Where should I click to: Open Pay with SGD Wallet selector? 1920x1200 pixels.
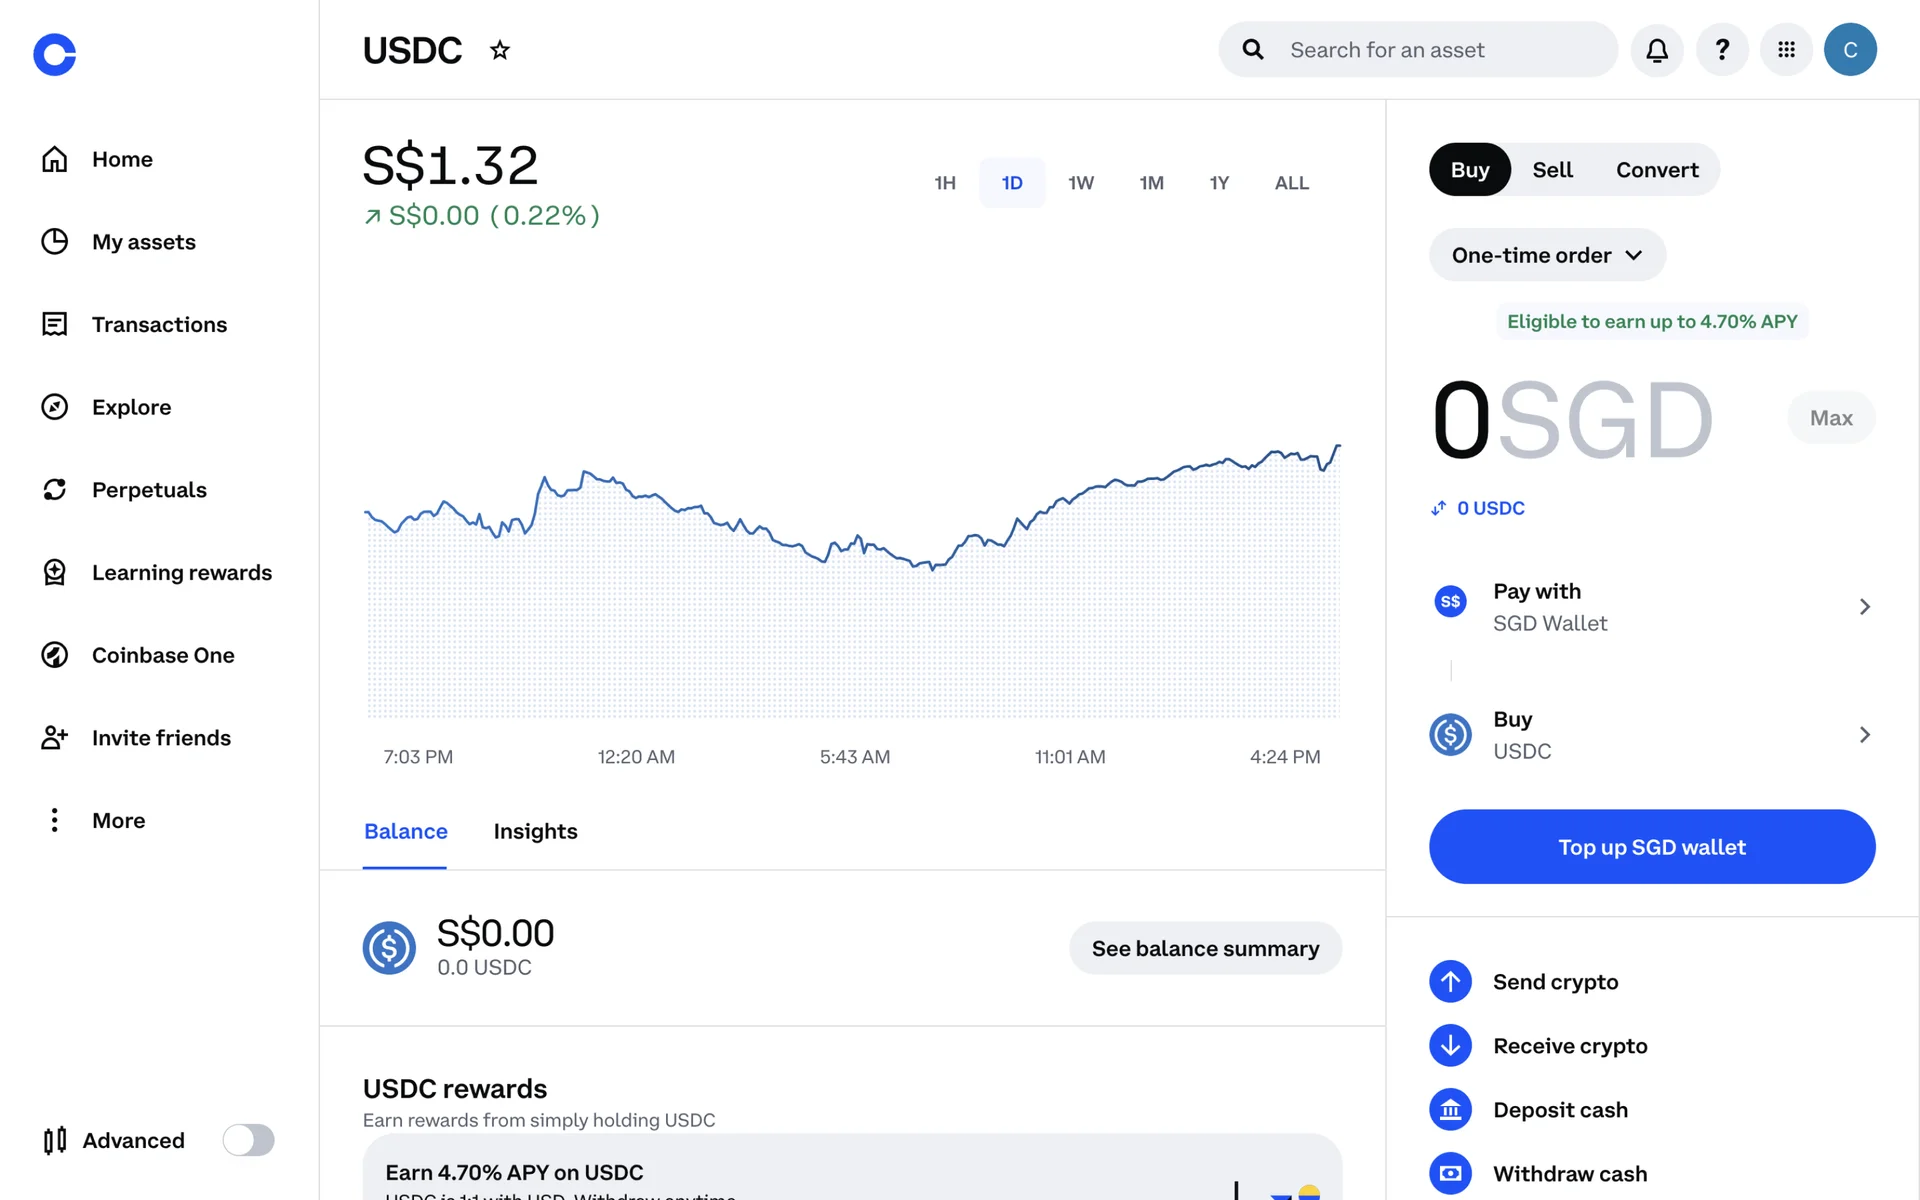coord(1652,607)
